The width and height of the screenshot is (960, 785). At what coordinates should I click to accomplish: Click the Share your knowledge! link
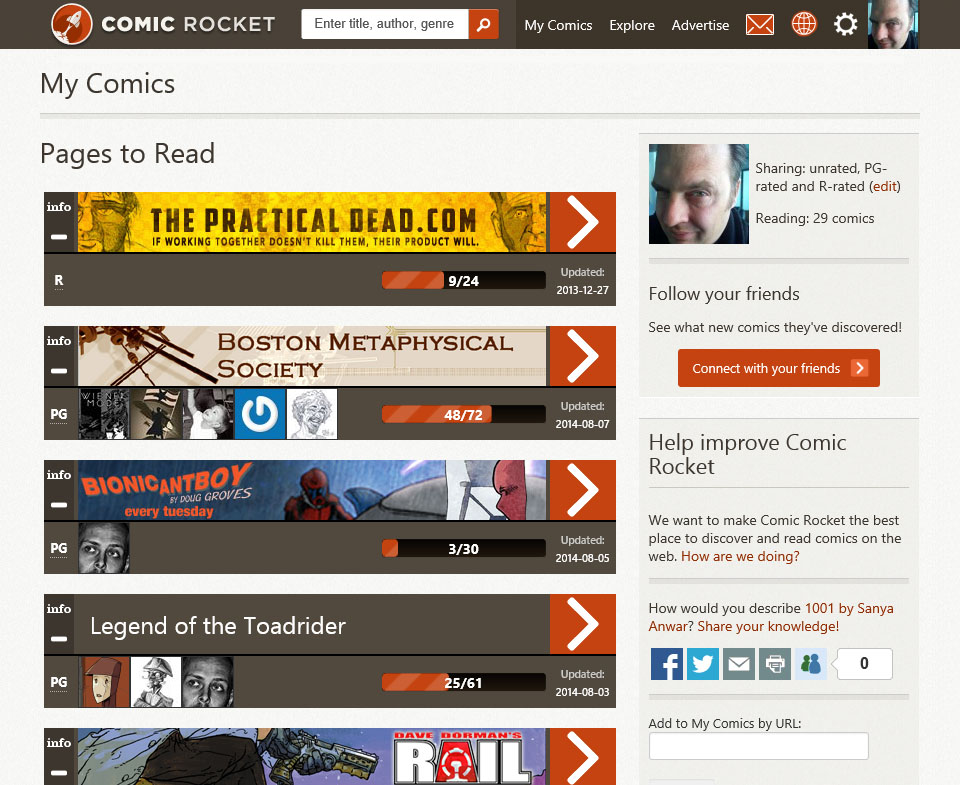point(768,626)
